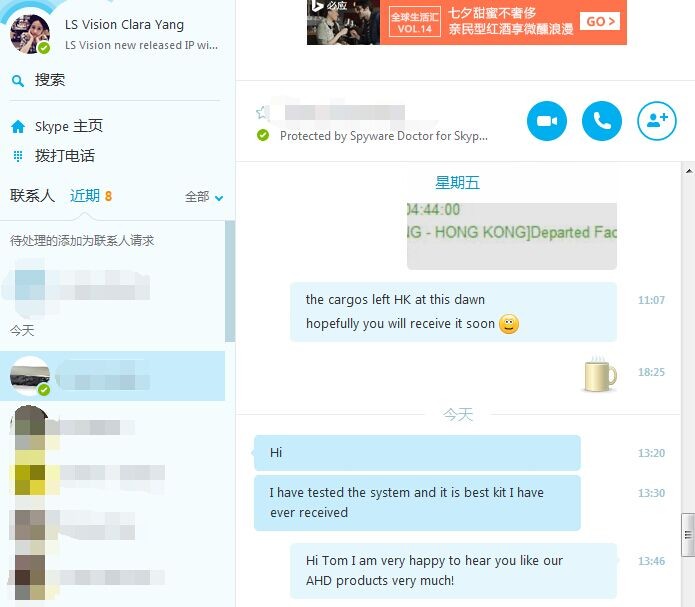This screenshot has height=607, width=695.
Task: Expand the 全部 filter dropdown
Action: coord(204,197)
